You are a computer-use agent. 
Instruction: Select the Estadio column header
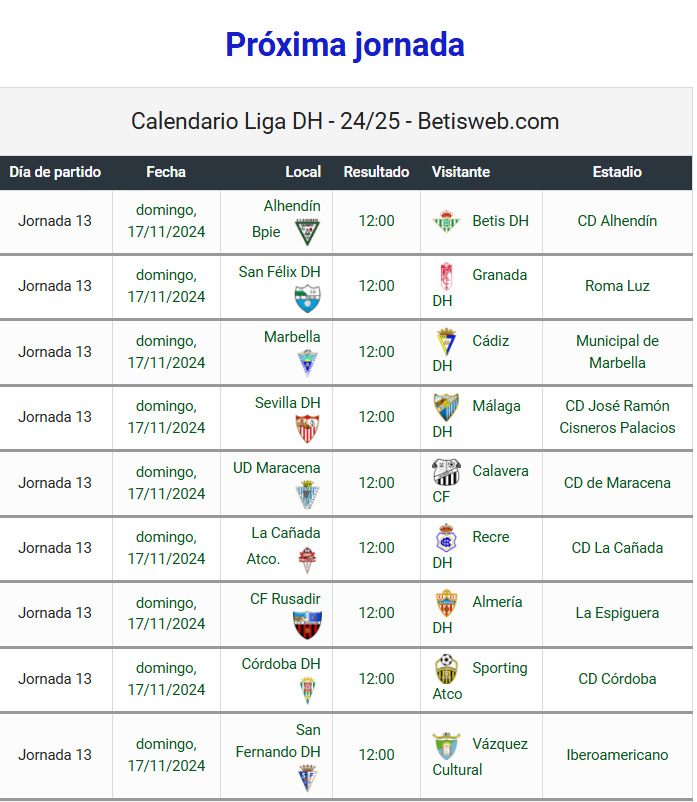point(617,172)
